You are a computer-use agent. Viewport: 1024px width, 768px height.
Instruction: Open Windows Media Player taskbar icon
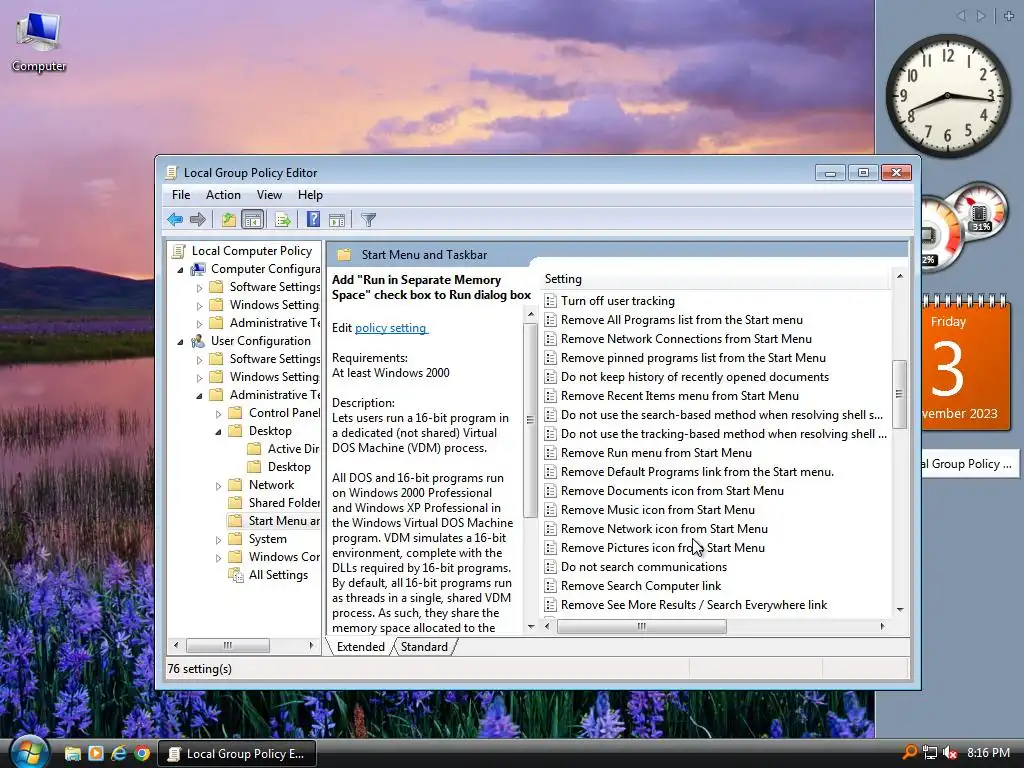tap(95, 753)
